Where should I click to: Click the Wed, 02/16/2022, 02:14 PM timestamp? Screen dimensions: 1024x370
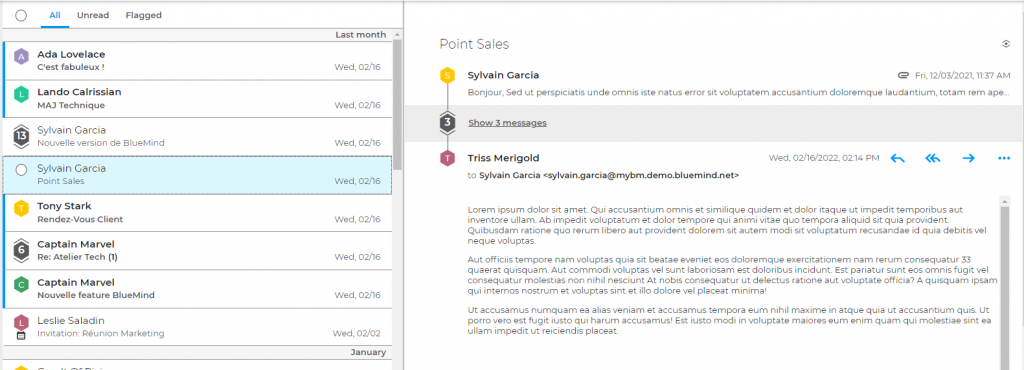pyautogui.click(x=824, y=158)
